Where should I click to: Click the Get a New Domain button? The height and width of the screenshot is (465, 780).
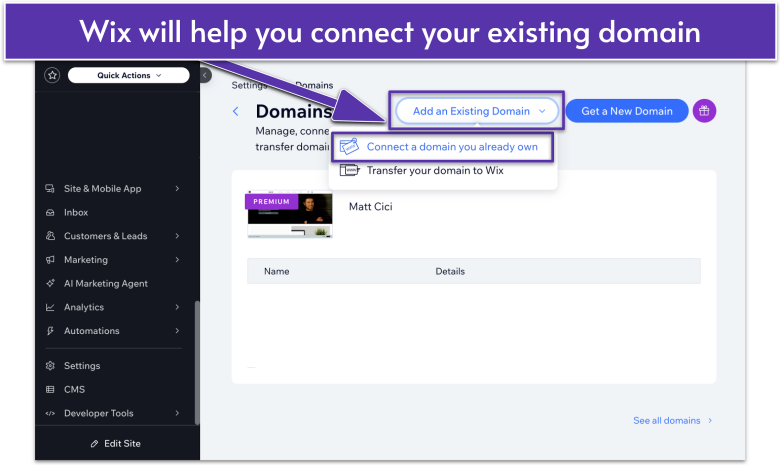coord(627,111)
